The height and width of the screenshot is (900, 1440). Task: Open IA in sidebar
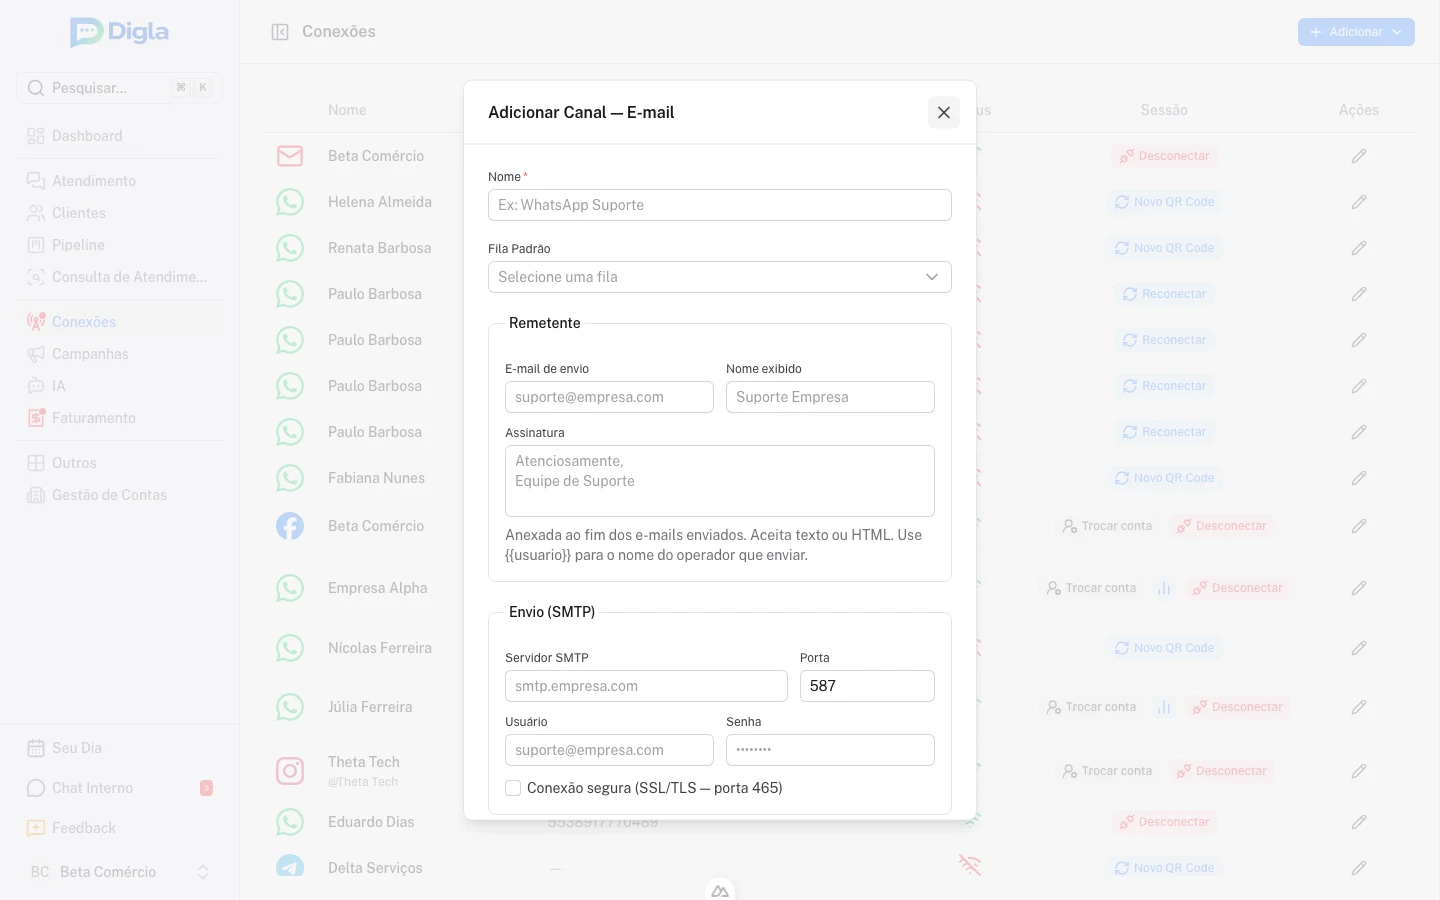coord(119,386)
